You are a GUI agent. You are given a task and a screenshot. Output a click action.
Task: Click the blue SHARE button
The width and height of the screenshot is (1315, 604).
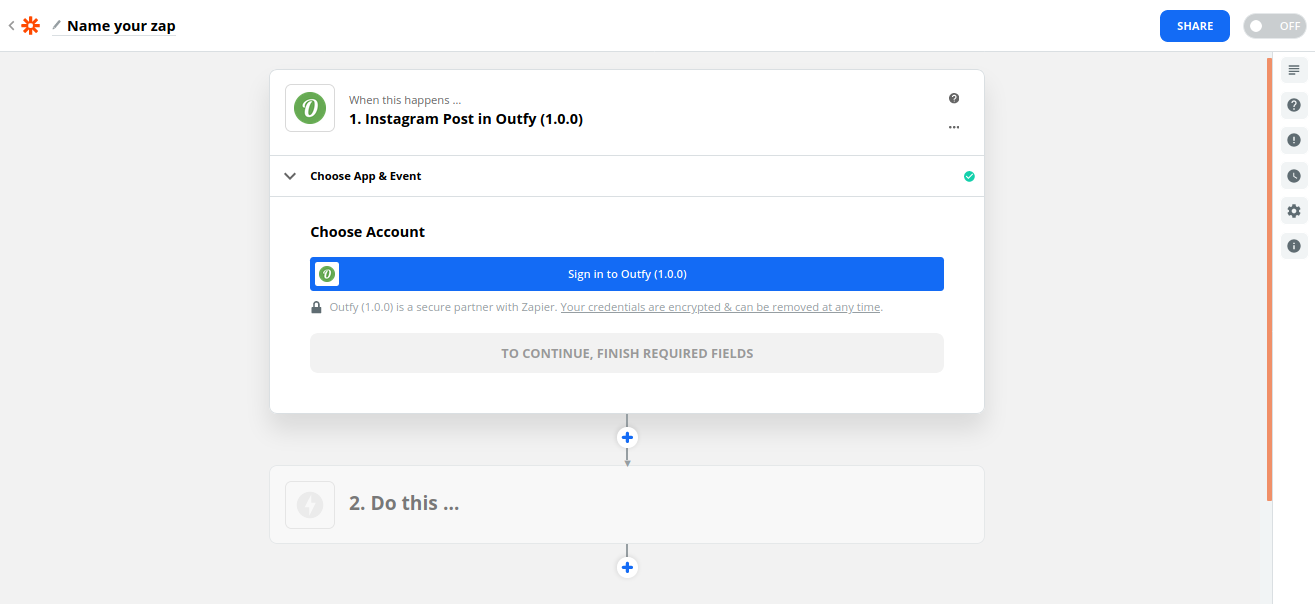(x=1195, y=26)
